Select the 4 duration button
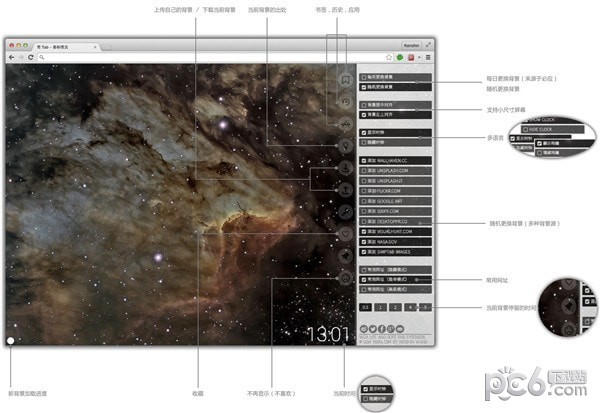600x413 pixels. tap(410, 307)
